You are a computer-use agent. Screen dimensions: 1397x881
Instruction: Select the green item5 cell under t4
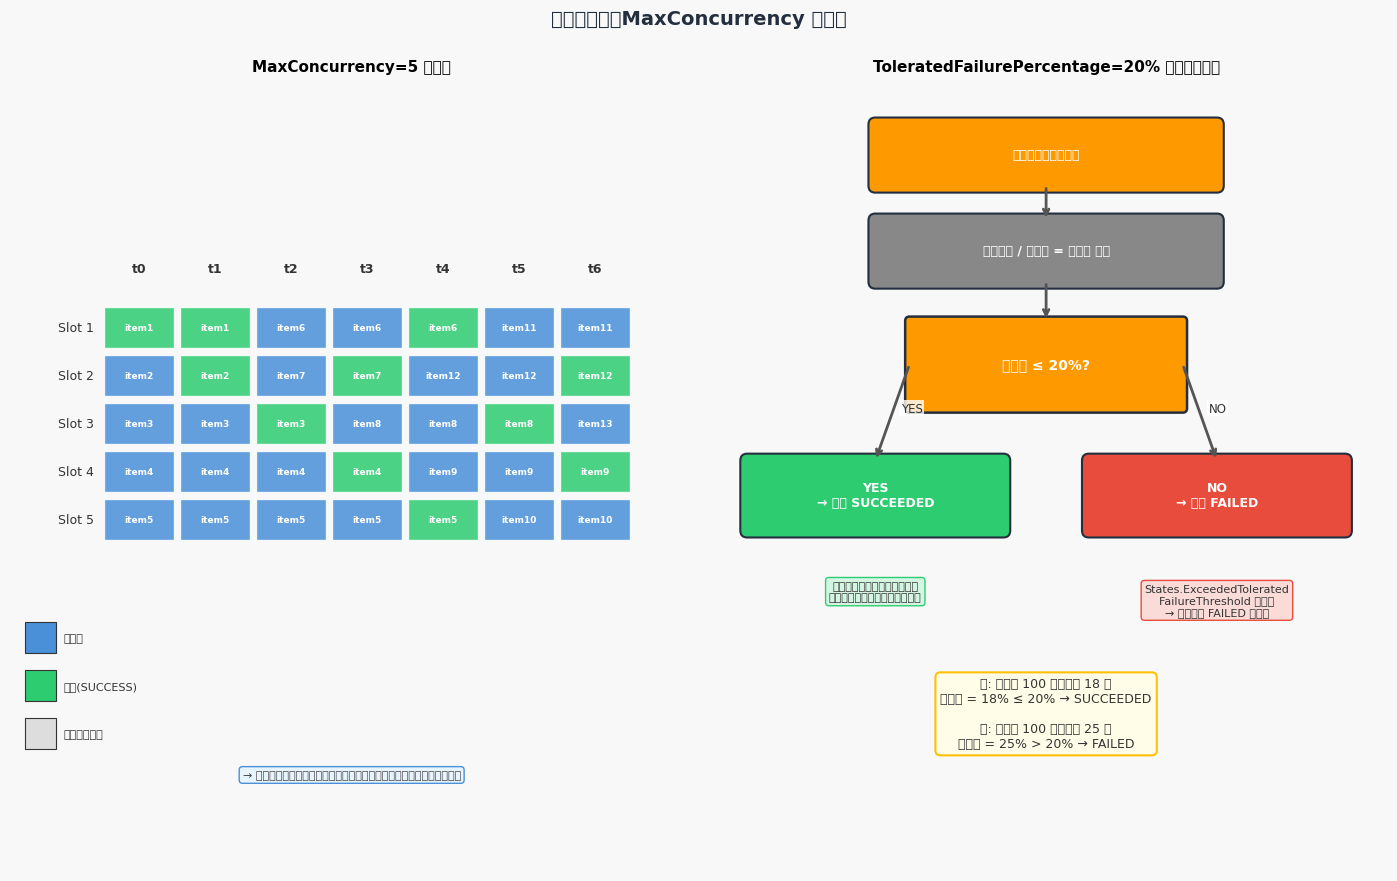(443, 520)
